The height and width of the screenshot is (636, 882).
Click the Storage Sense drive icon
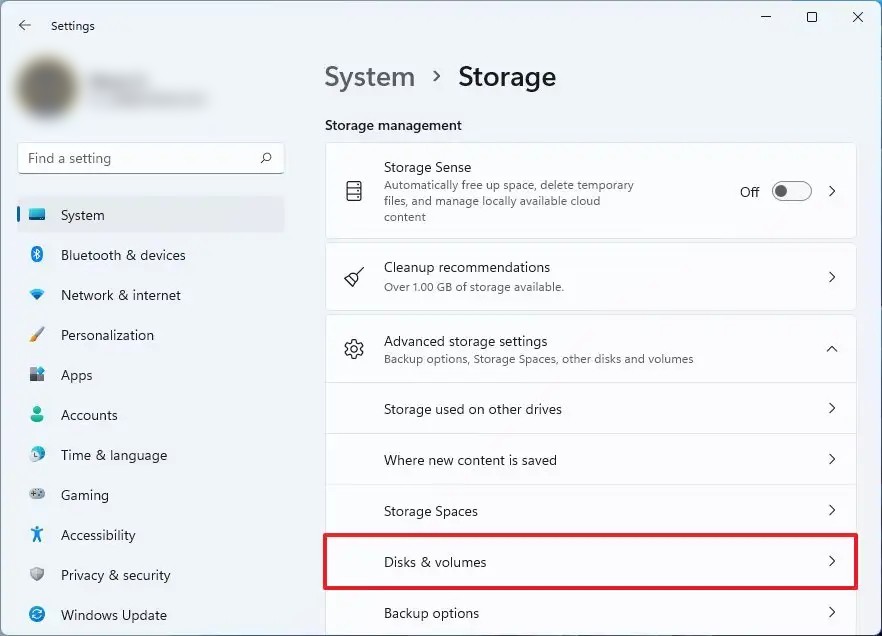(354, 191)
